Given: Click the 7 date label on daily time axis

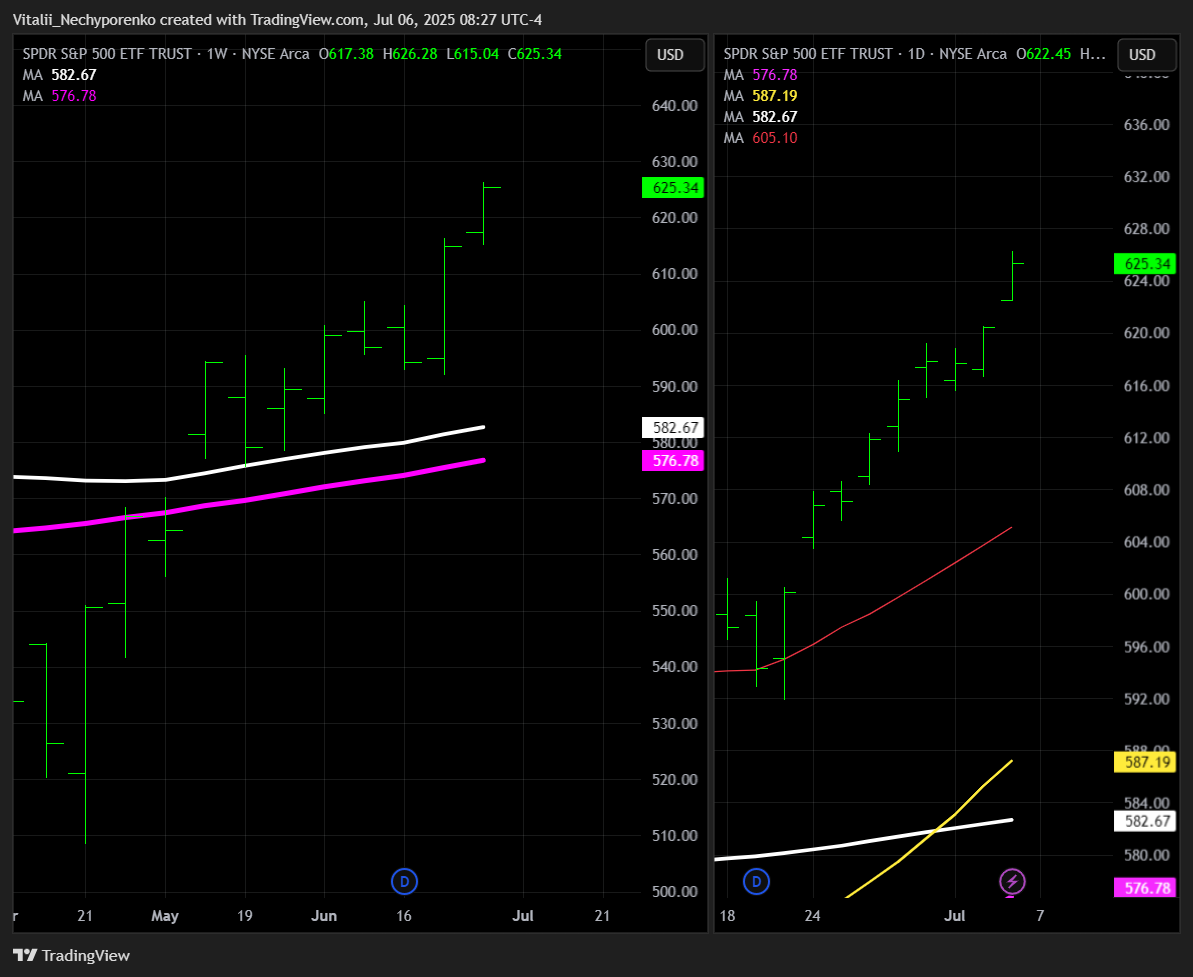Looking at the screenshot, I should (1040, 915).
